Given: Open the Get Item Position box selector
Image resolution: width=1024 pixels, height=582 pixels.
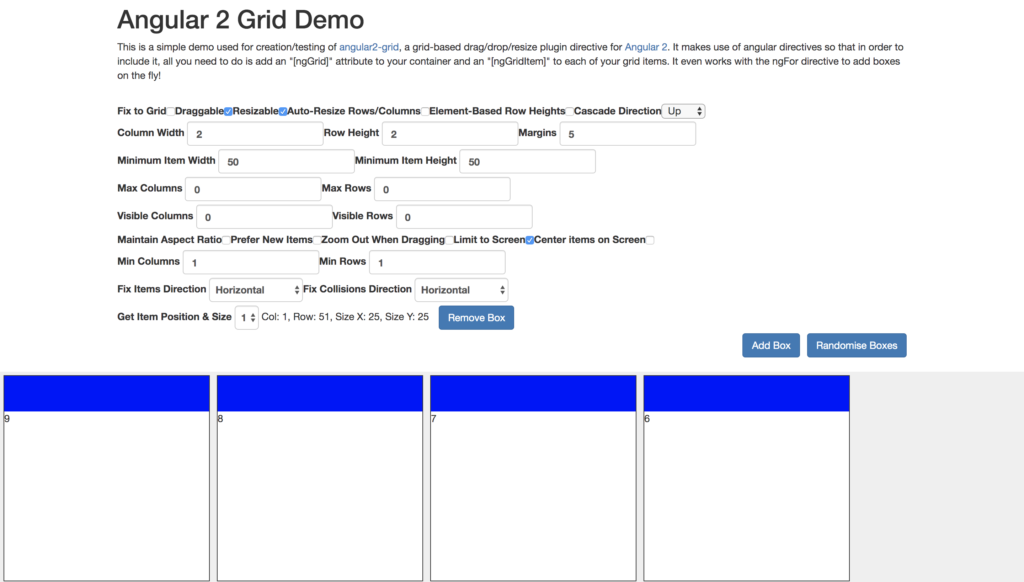Looking at the screenshot, I should 247,318.
